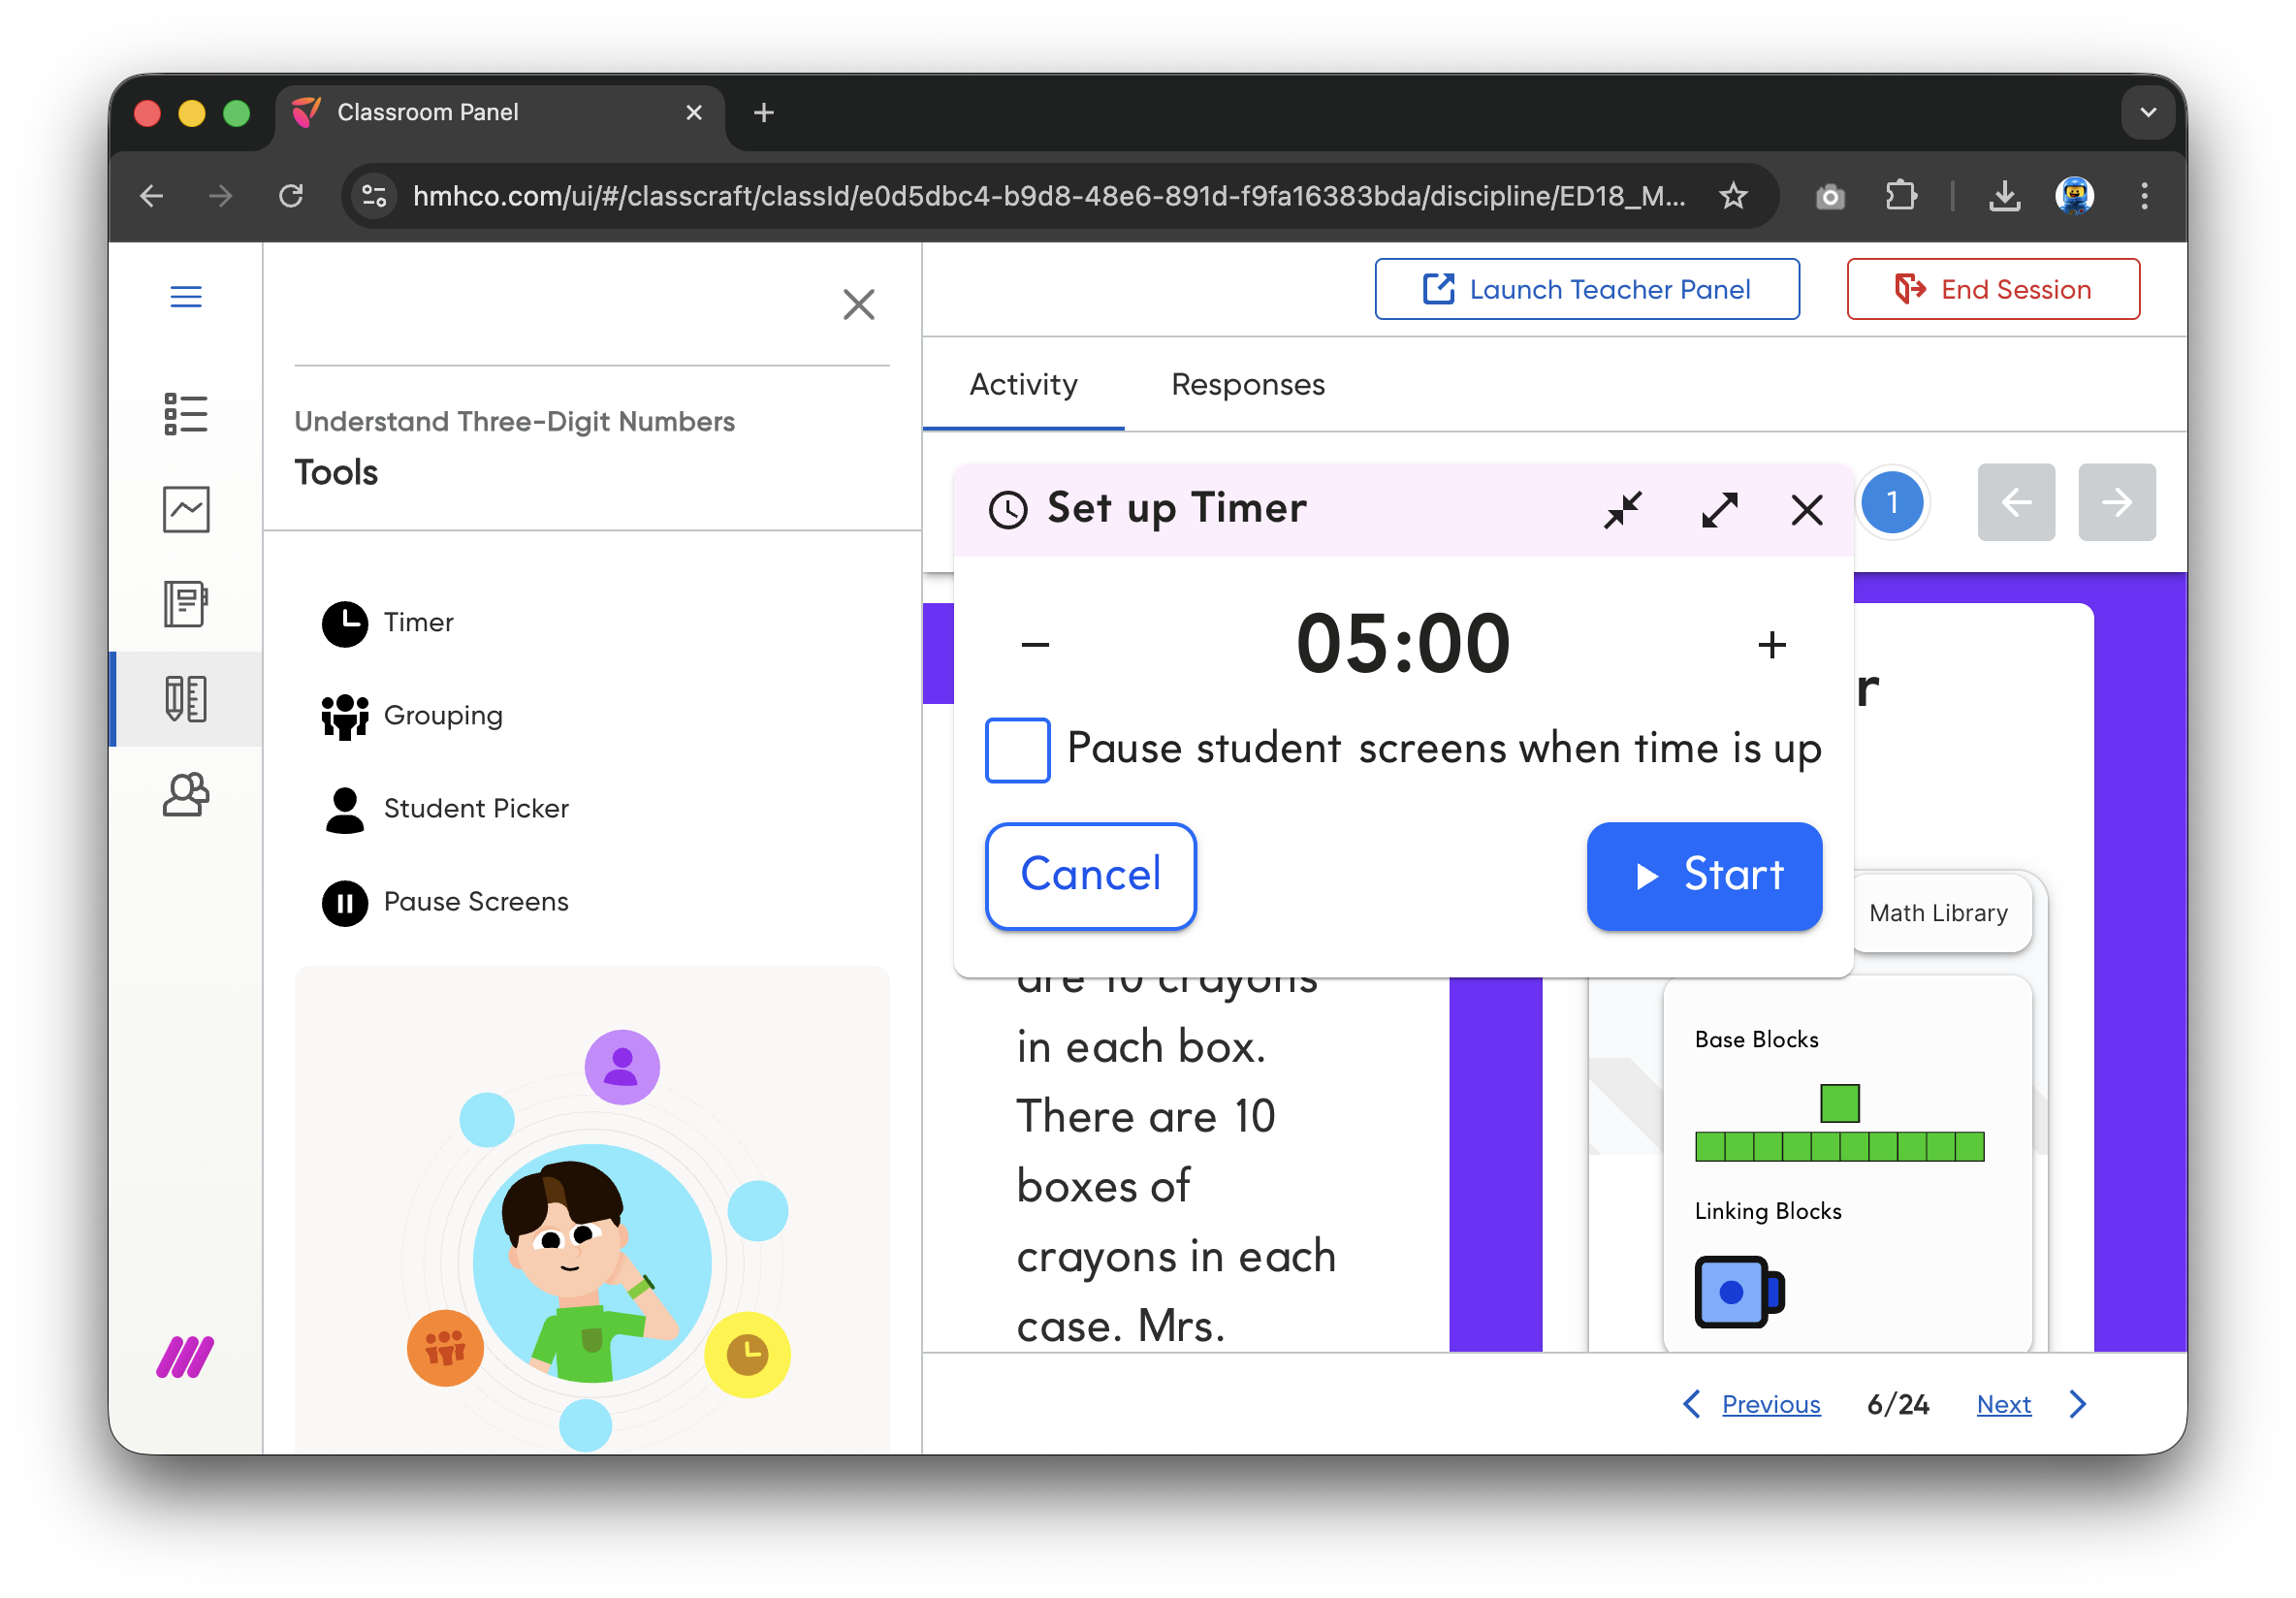Click Launch Teacher Panel button
This screenshot has height=1598, width=2296.
coord(1586,289)
